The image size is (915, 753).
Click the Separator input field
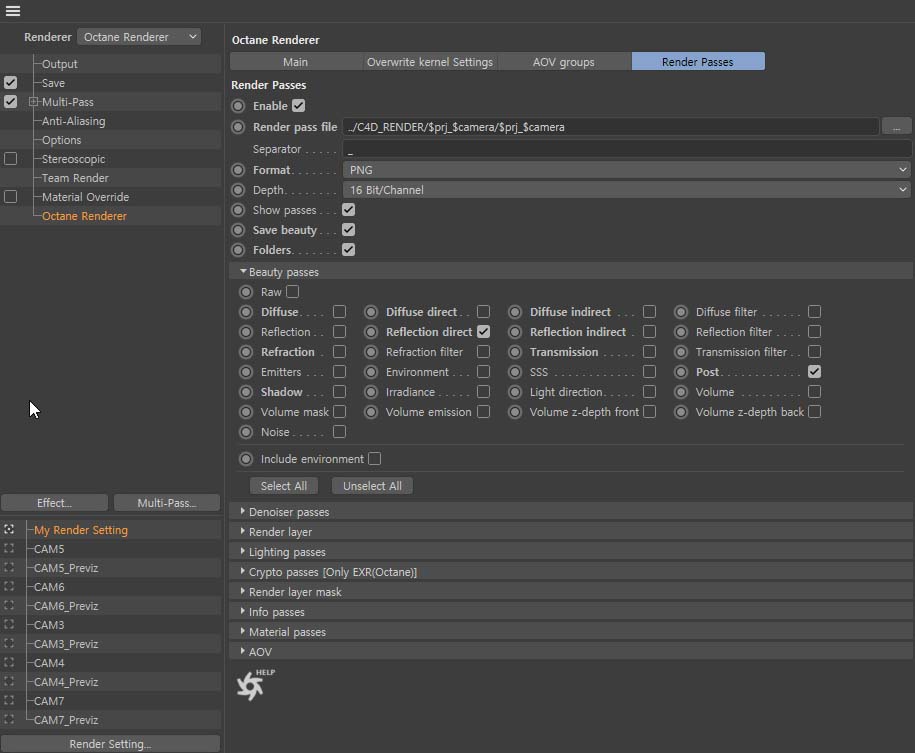pos(627,149)
